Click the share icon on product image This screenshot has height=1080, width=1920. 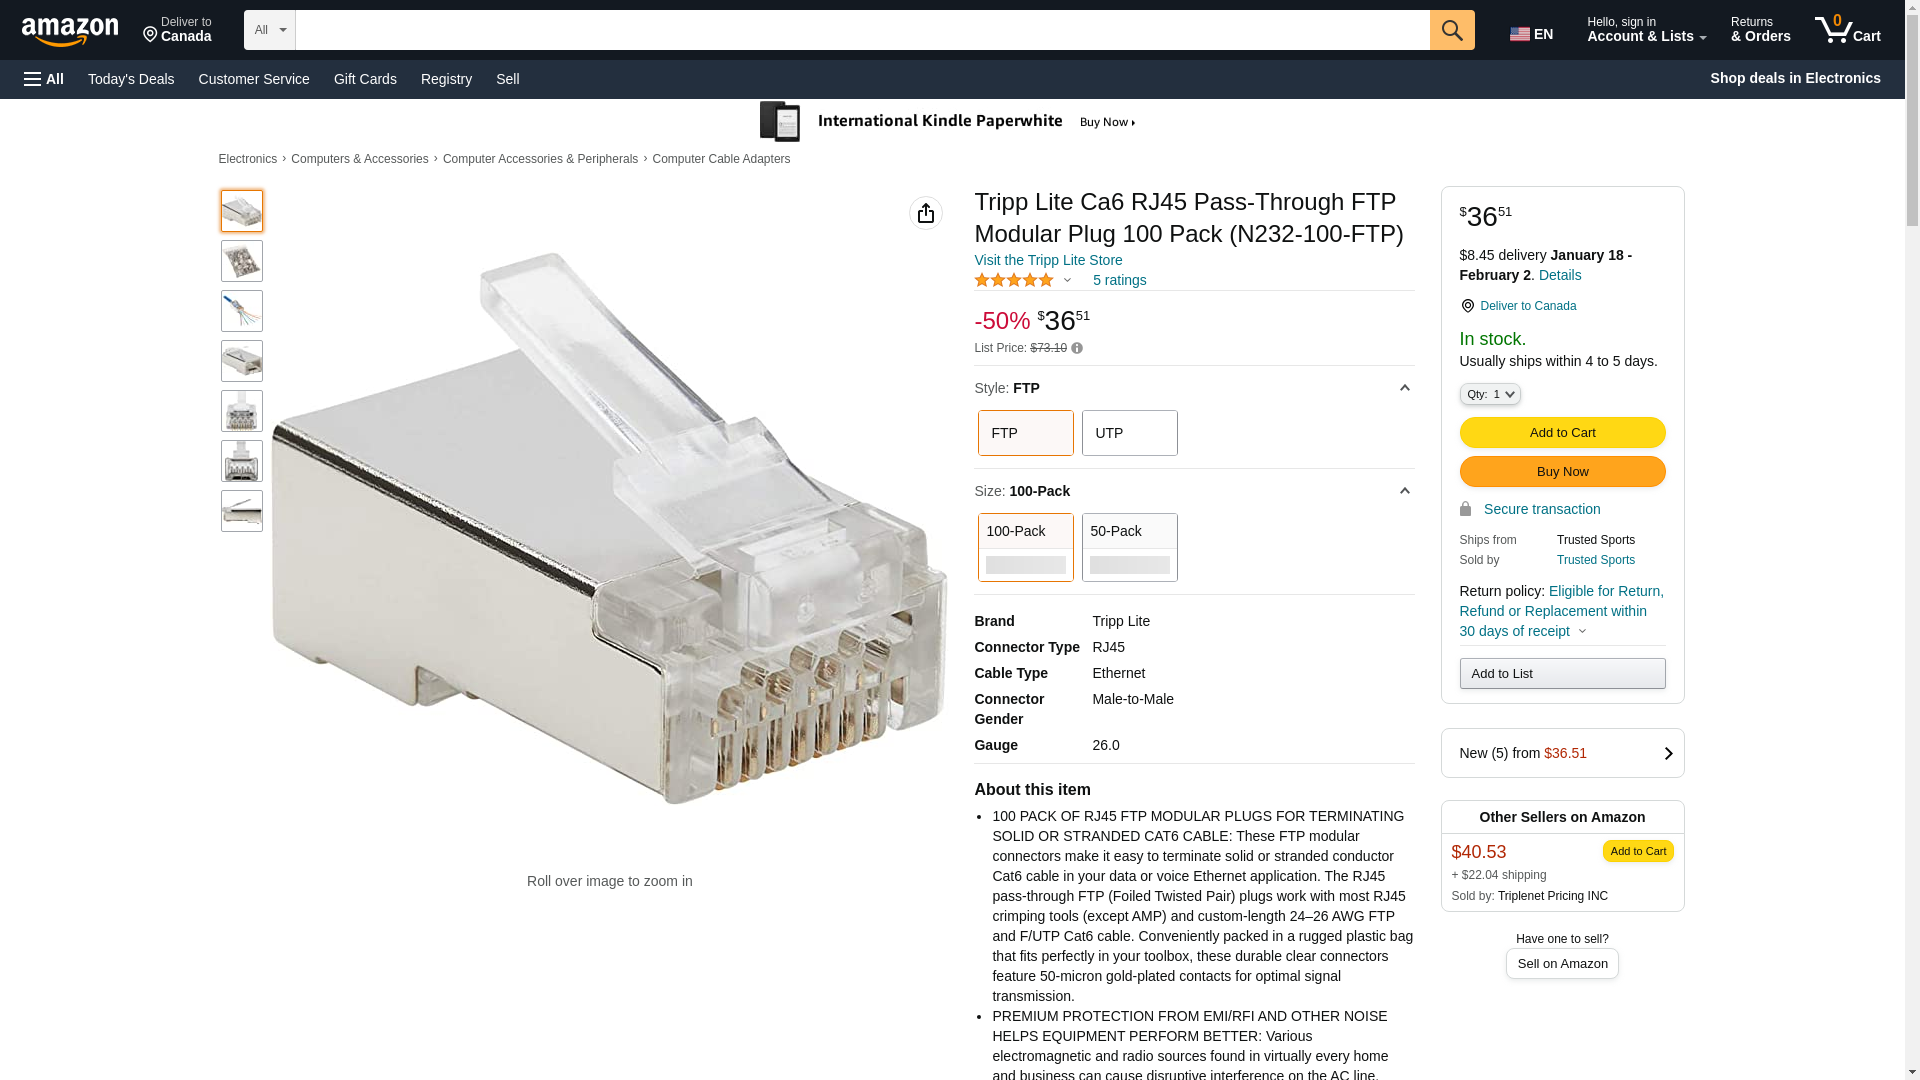click(x=925, y=213)
